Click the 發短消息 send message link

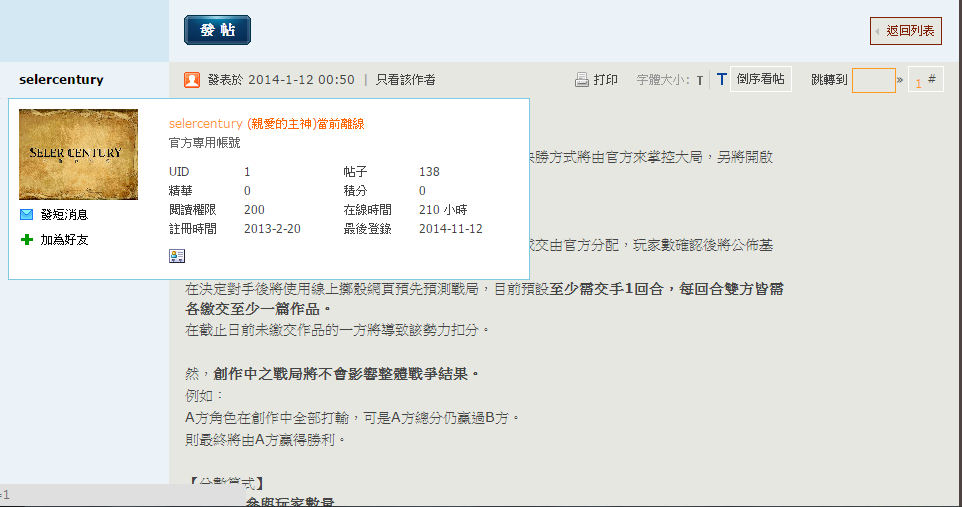pyautogui.click(x=64, y=214)
